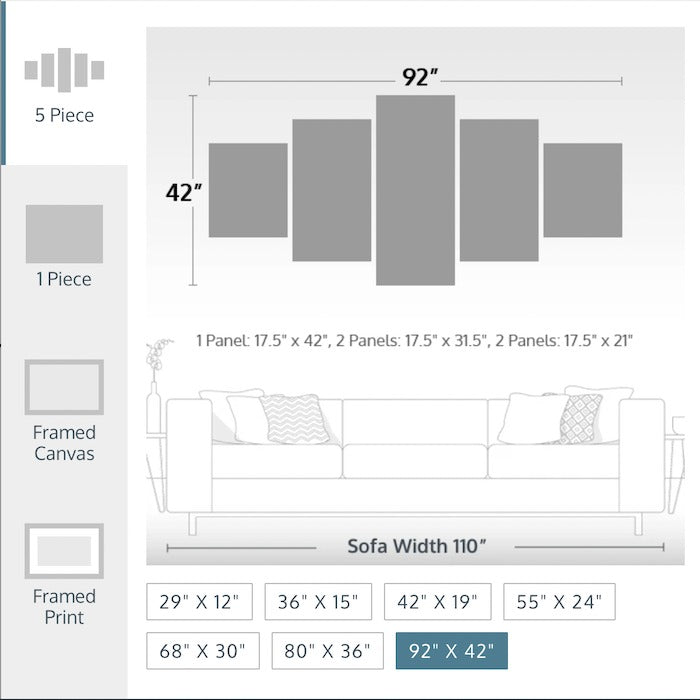Select size 29" X 12"
The height and width of the screenshot is (700, 700).
pyautogui.click(x=200, y=602)
